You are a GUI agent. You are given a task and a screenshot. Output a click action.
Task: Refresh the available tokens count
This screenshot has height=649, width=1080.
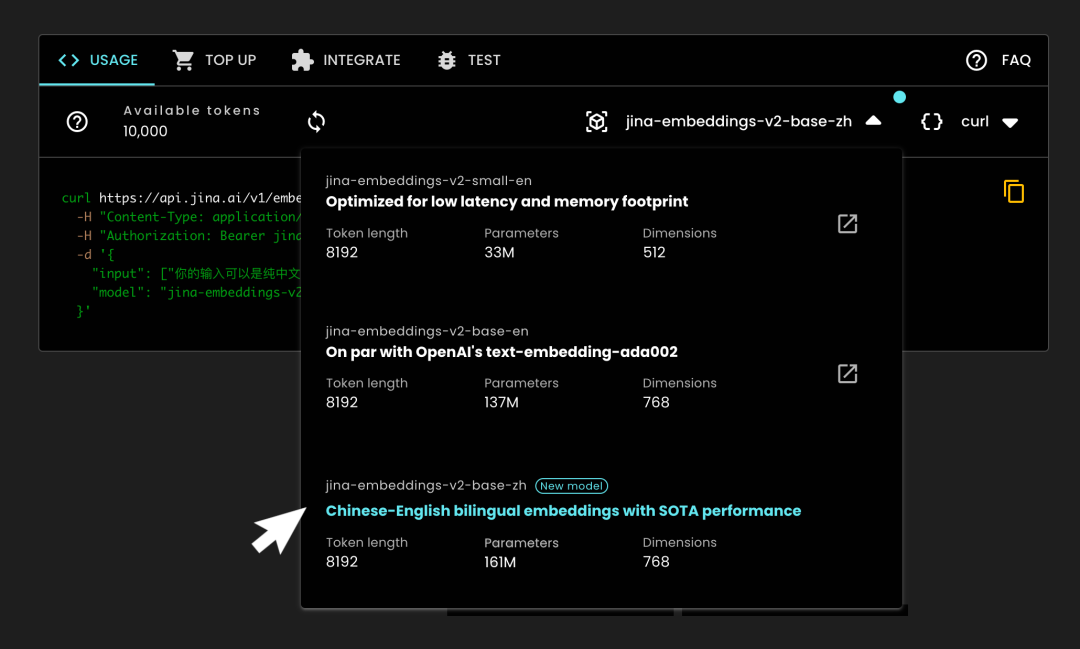[x=316, y=122]
